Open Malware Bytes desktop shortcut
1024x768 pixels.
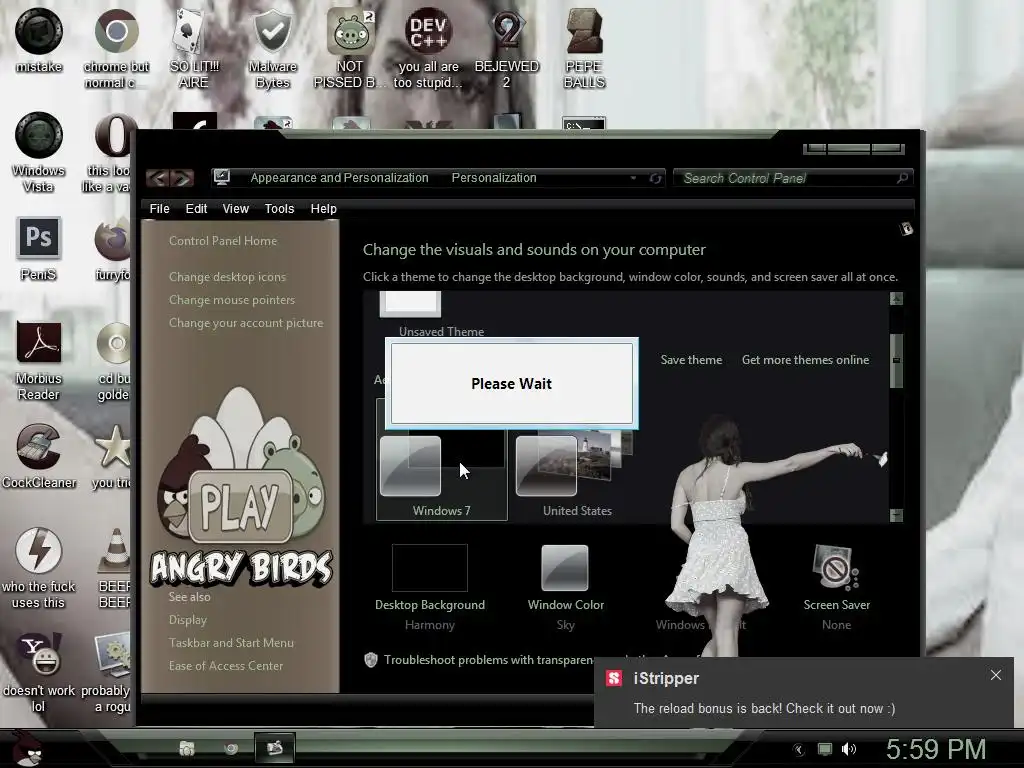(x=272, y=48)
